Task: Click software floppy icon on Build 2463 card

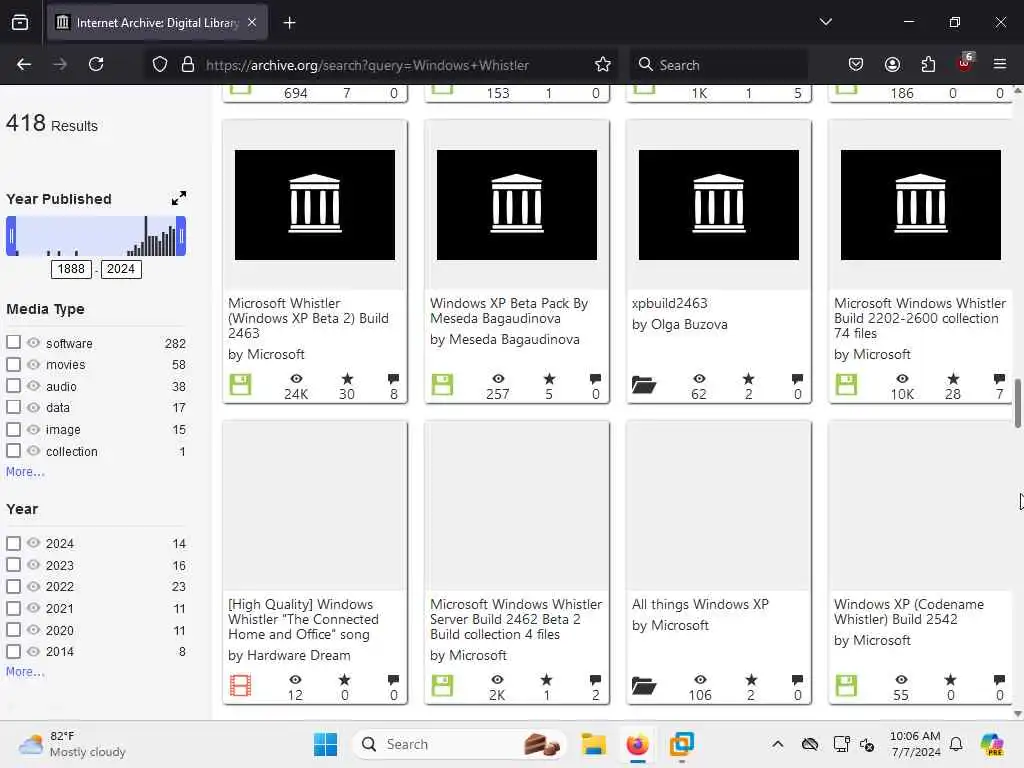Action: click(x=240, y=385)
